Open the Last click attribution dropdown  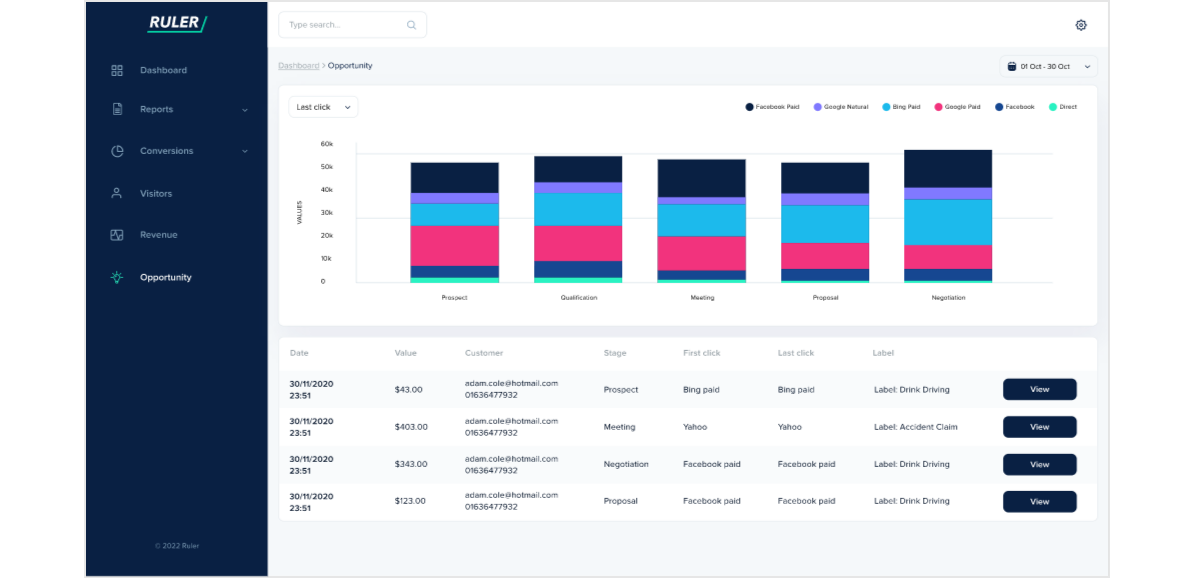322,107
